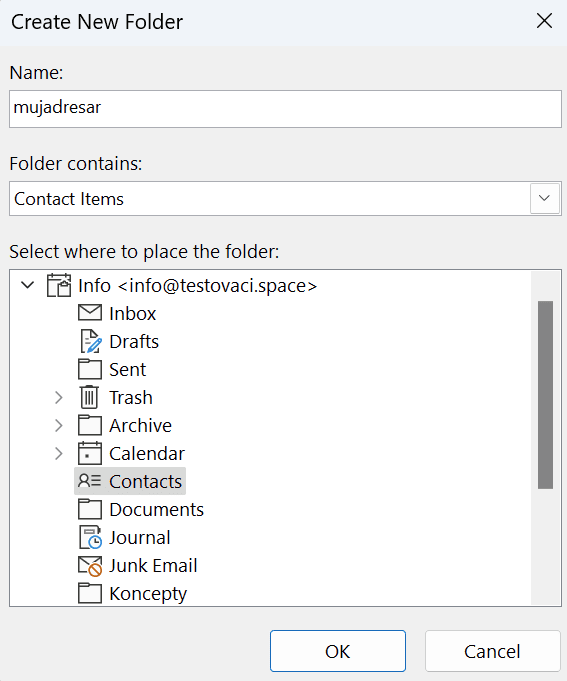This screenshot has width=567, height=681.
Task: Click the Drafts pencil-page icon
Action: 91,341
